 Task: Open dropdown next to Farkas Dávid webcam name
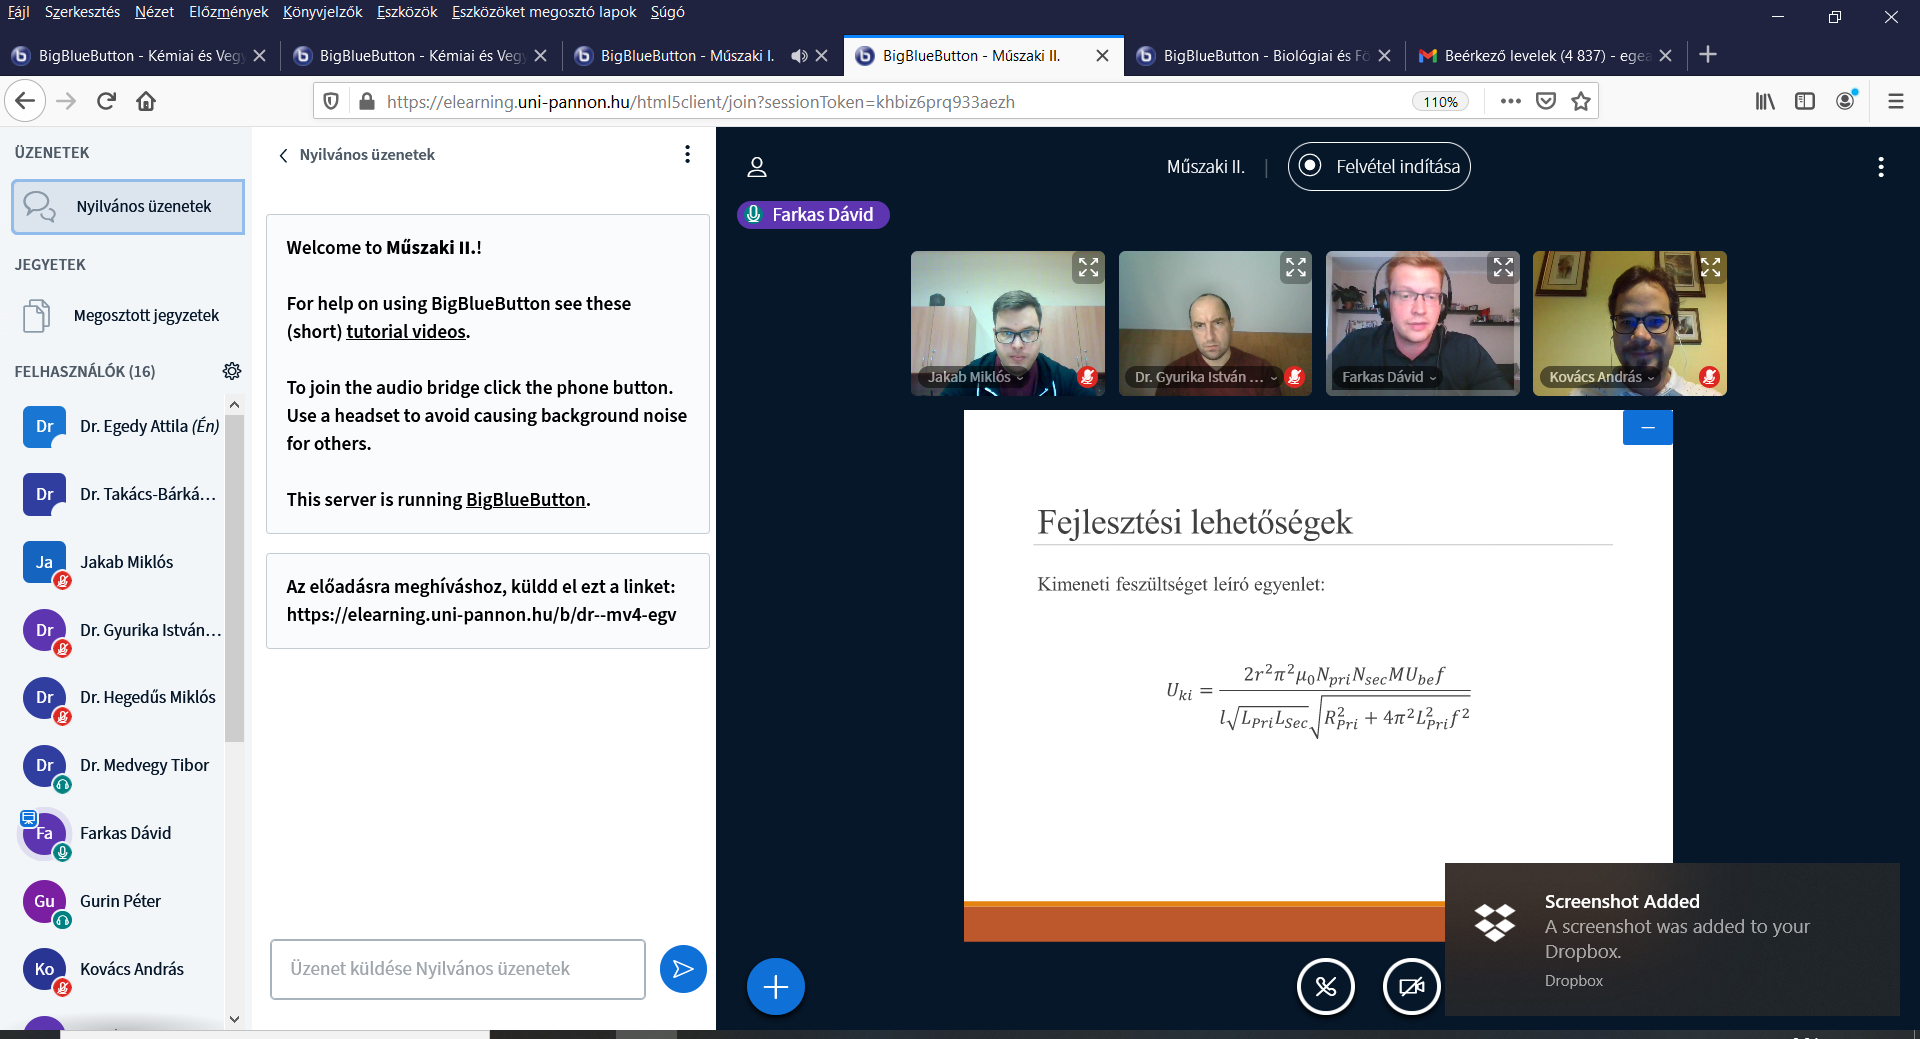1433,378
